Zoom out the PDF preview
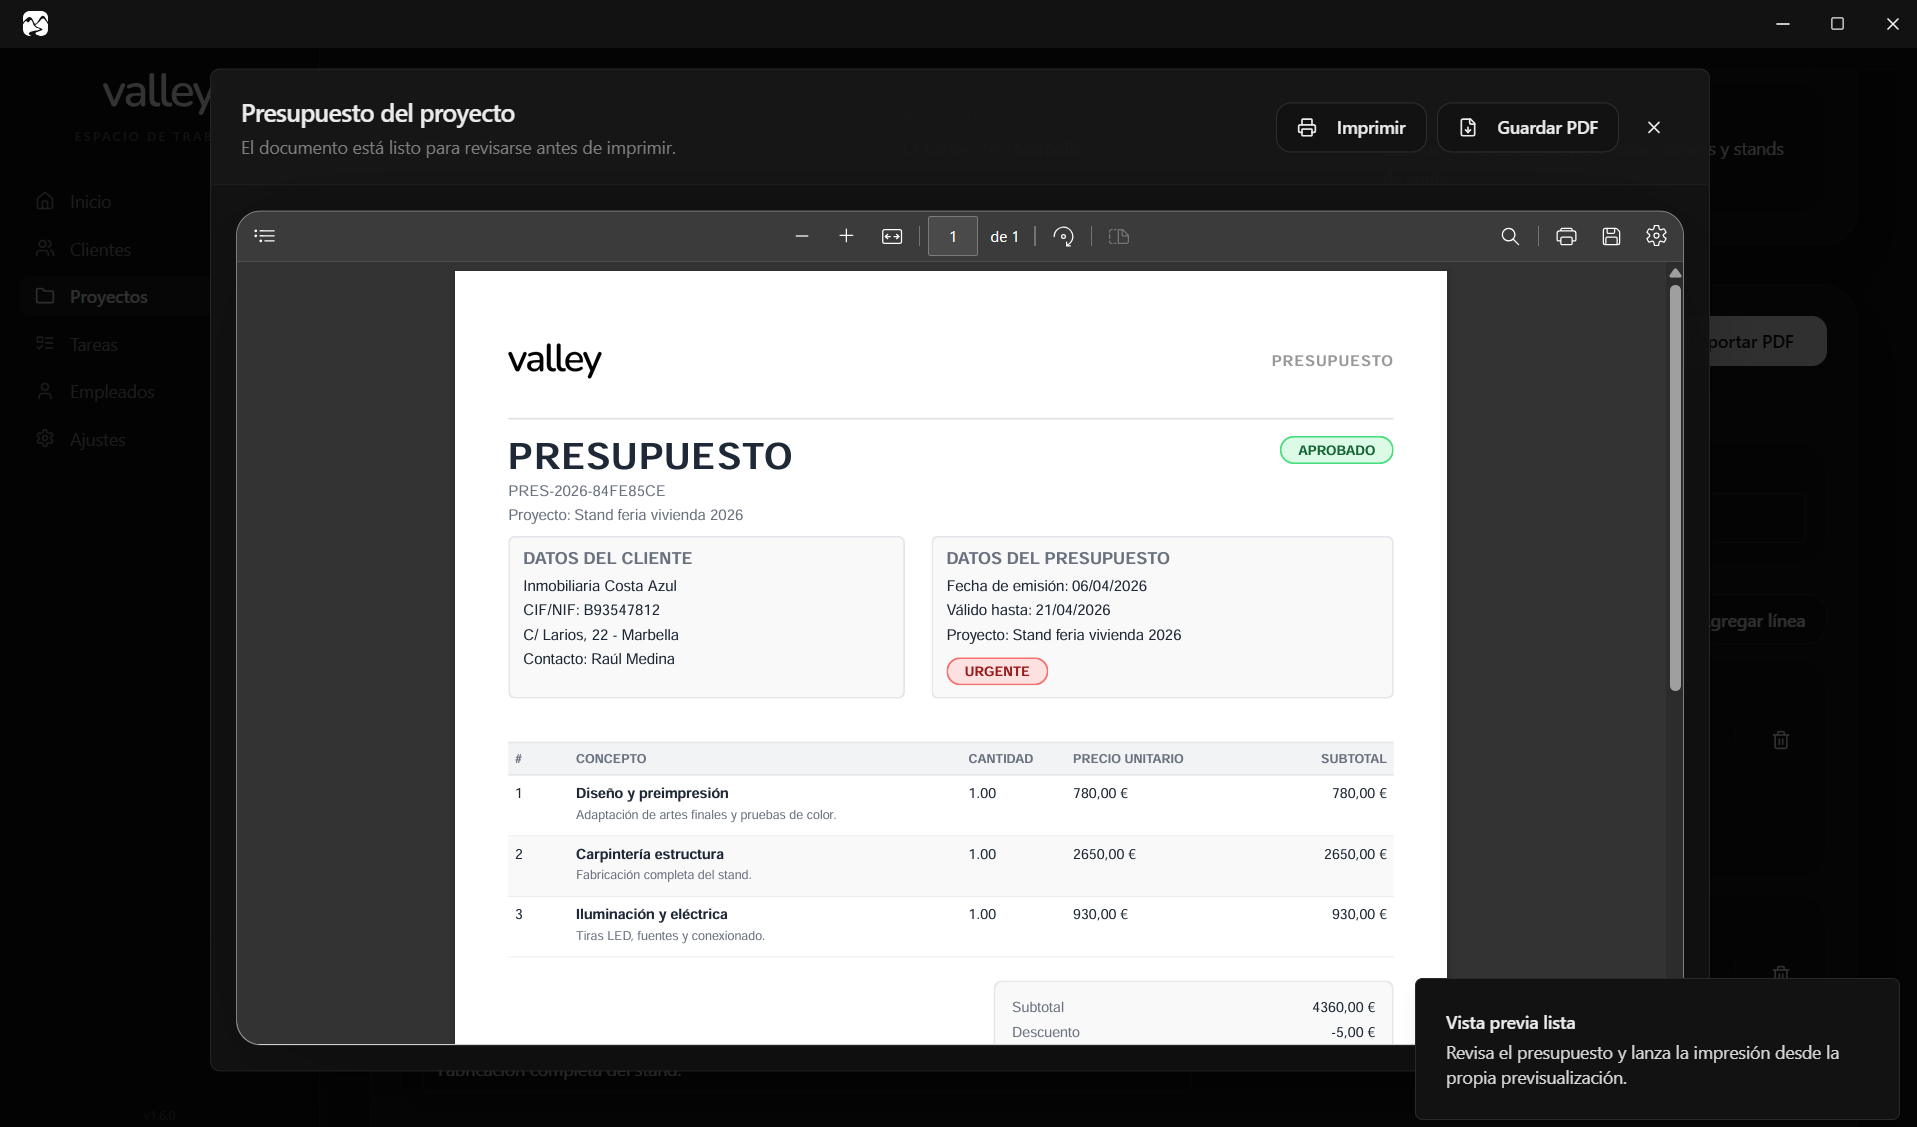 801,236
